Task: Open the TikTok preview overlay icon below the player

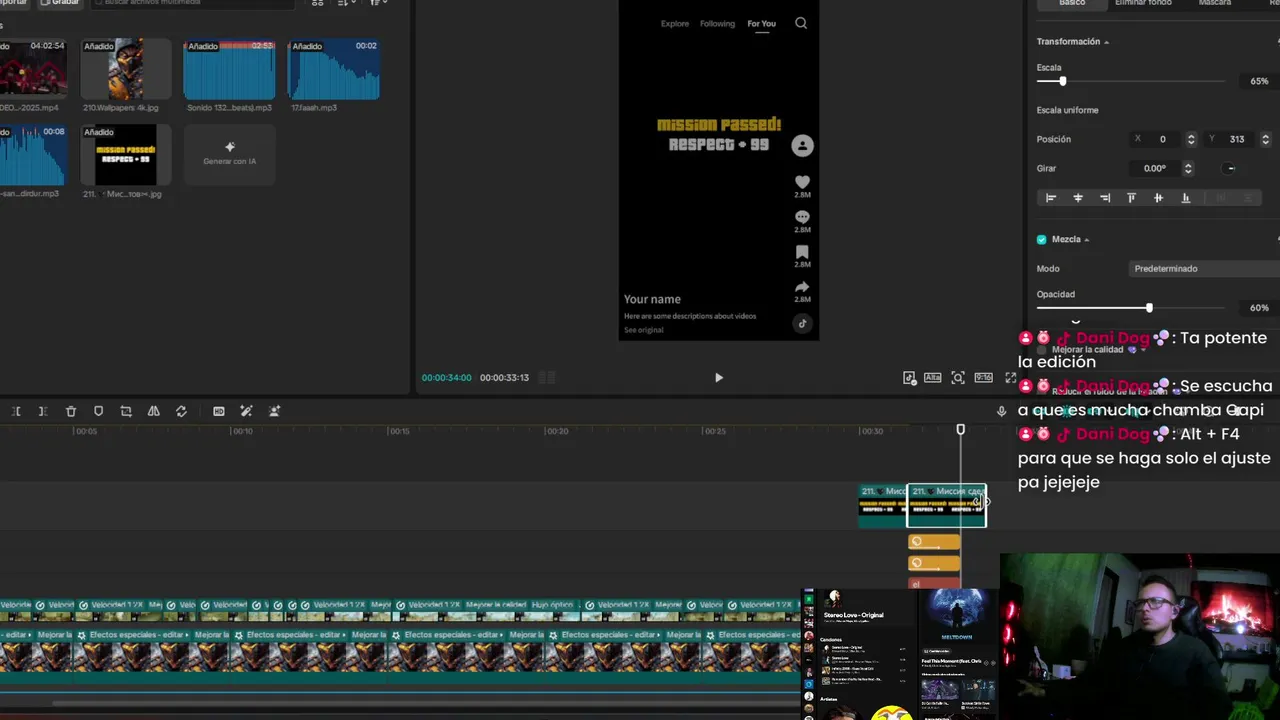Action: [x=909, y=377]
